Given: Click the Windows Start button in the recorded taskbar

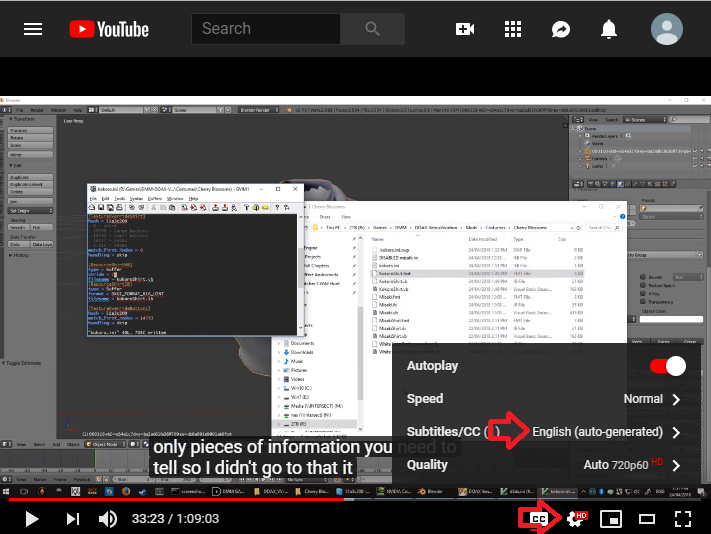Looking at the screenshot, I should 6,491.
